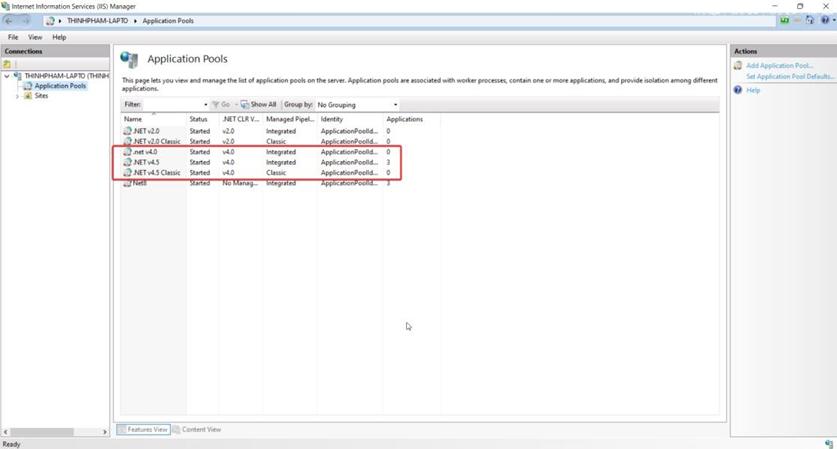Viewport: 837px width, 449px height.
Task: Click the .NET v4.5 Classic pool icon
Action: tap(127, 173)
